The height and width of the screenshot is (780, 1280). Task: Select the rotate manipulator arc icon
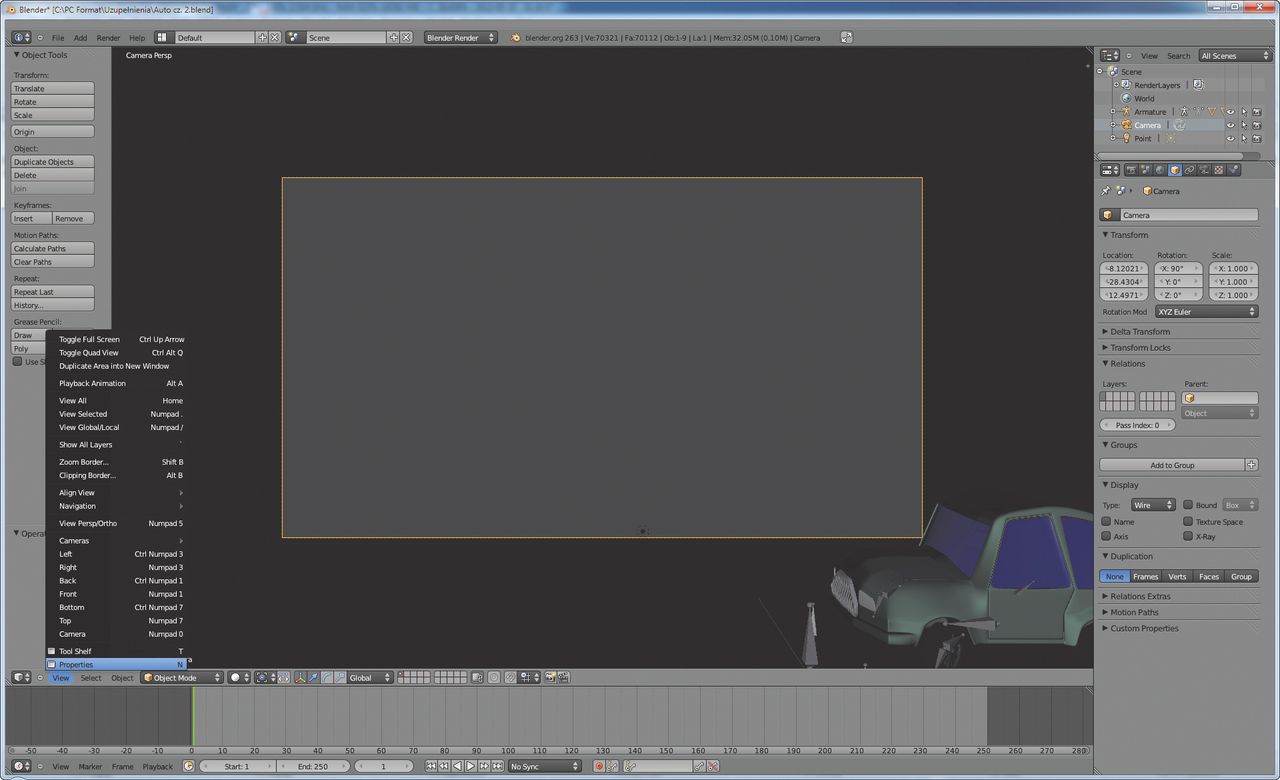coord(327,678)
